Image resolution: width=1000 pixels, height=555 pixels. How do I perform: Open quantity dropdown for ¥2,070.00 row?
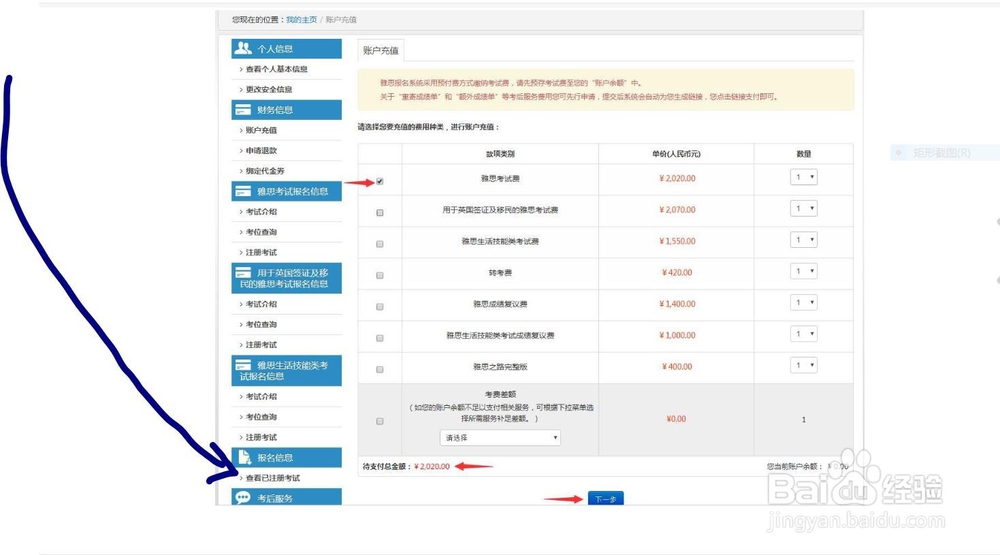[804, 209]
